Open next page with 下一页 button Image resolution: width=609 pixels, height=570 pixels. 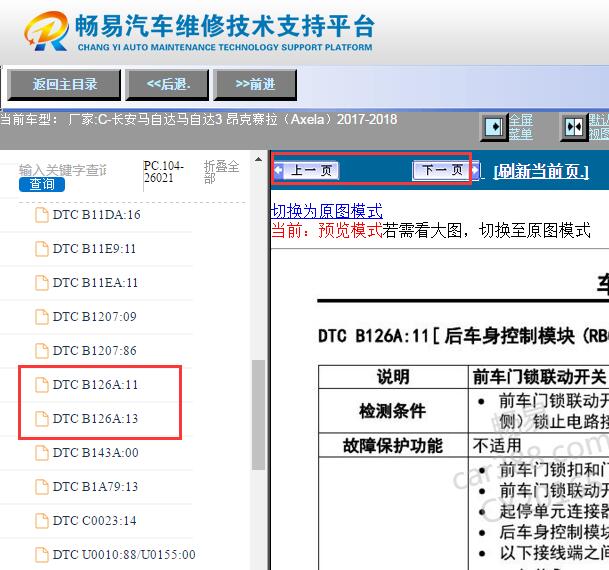pos(445,170)
